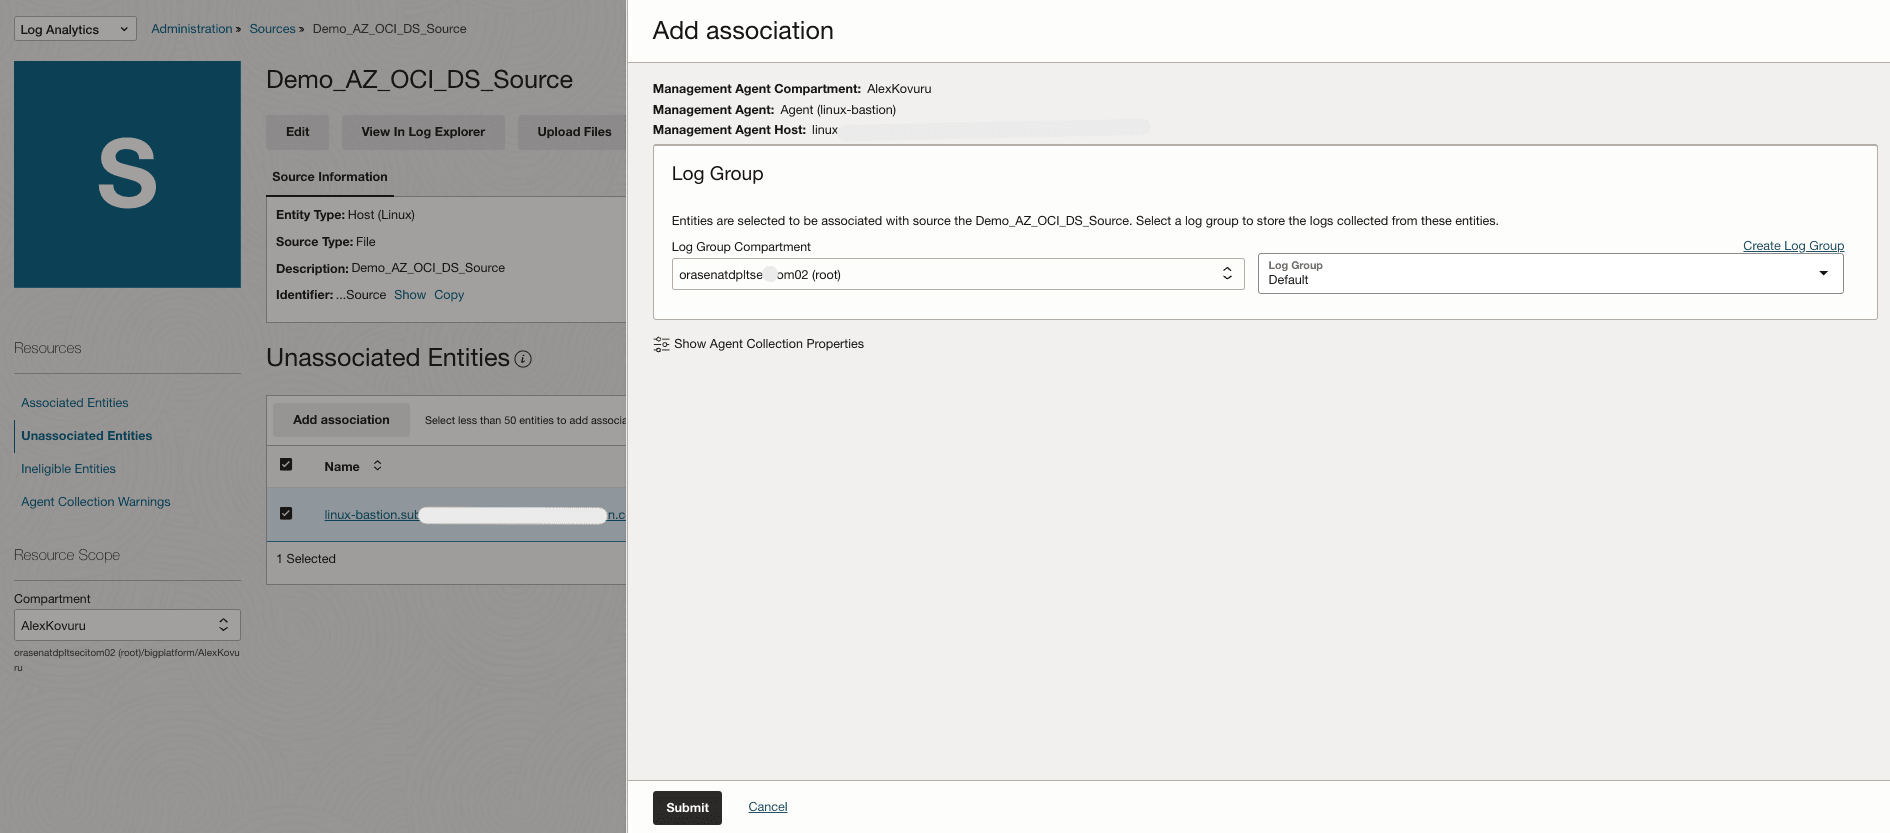The height and width of the screenshot is (833, 1890).
Task: Click the Edit source button
Action: [x=297, y=132]
